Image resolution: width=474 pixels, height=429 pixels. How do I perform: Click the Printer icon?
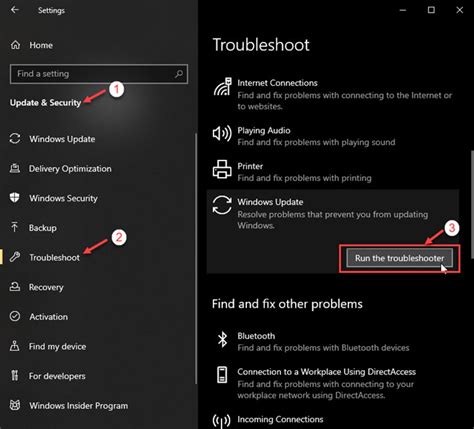point(222,169)
